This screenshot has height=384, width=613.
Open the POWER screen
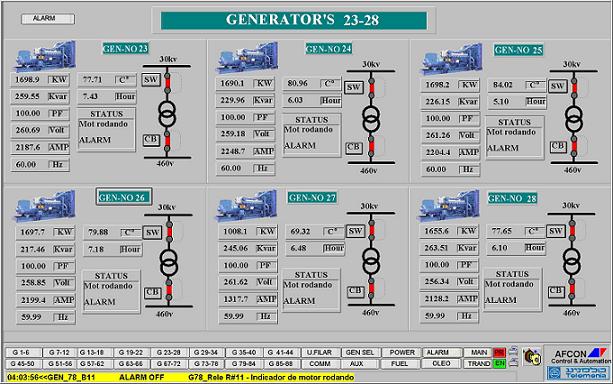coord(401,352)
